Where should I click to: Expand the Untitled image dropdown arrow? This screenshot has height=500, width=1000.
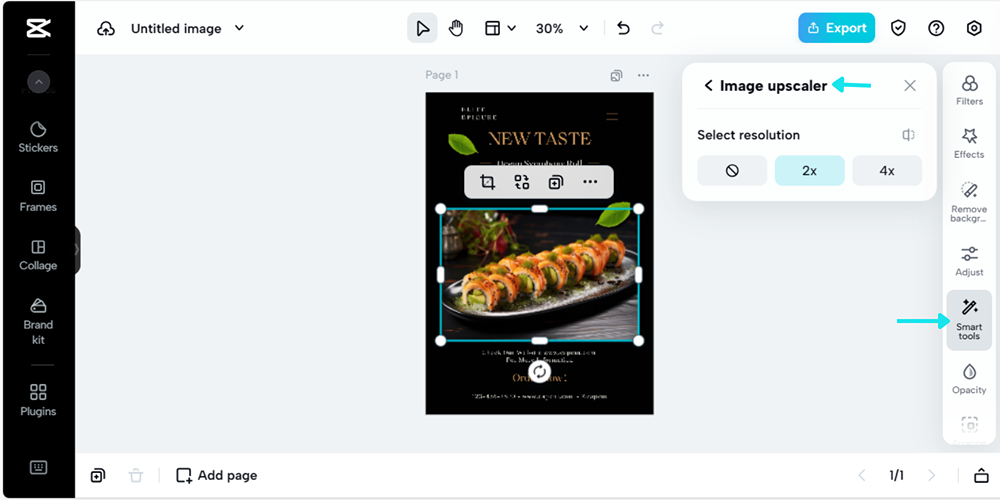click(239, 28)
